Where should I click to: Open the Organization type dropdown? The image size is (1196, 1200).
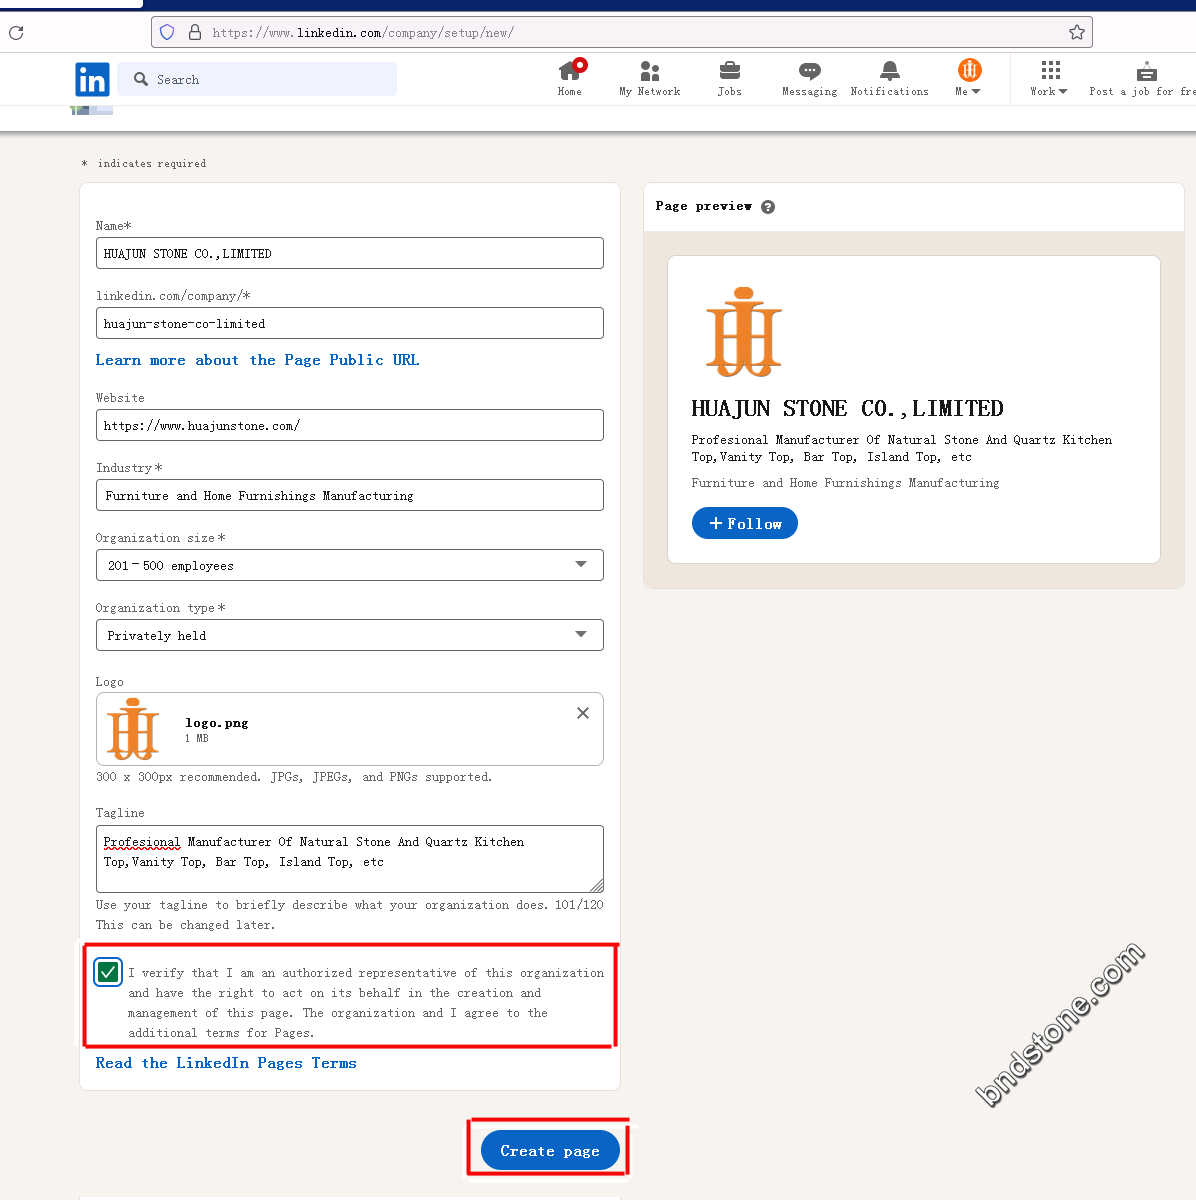click(350, 635)
